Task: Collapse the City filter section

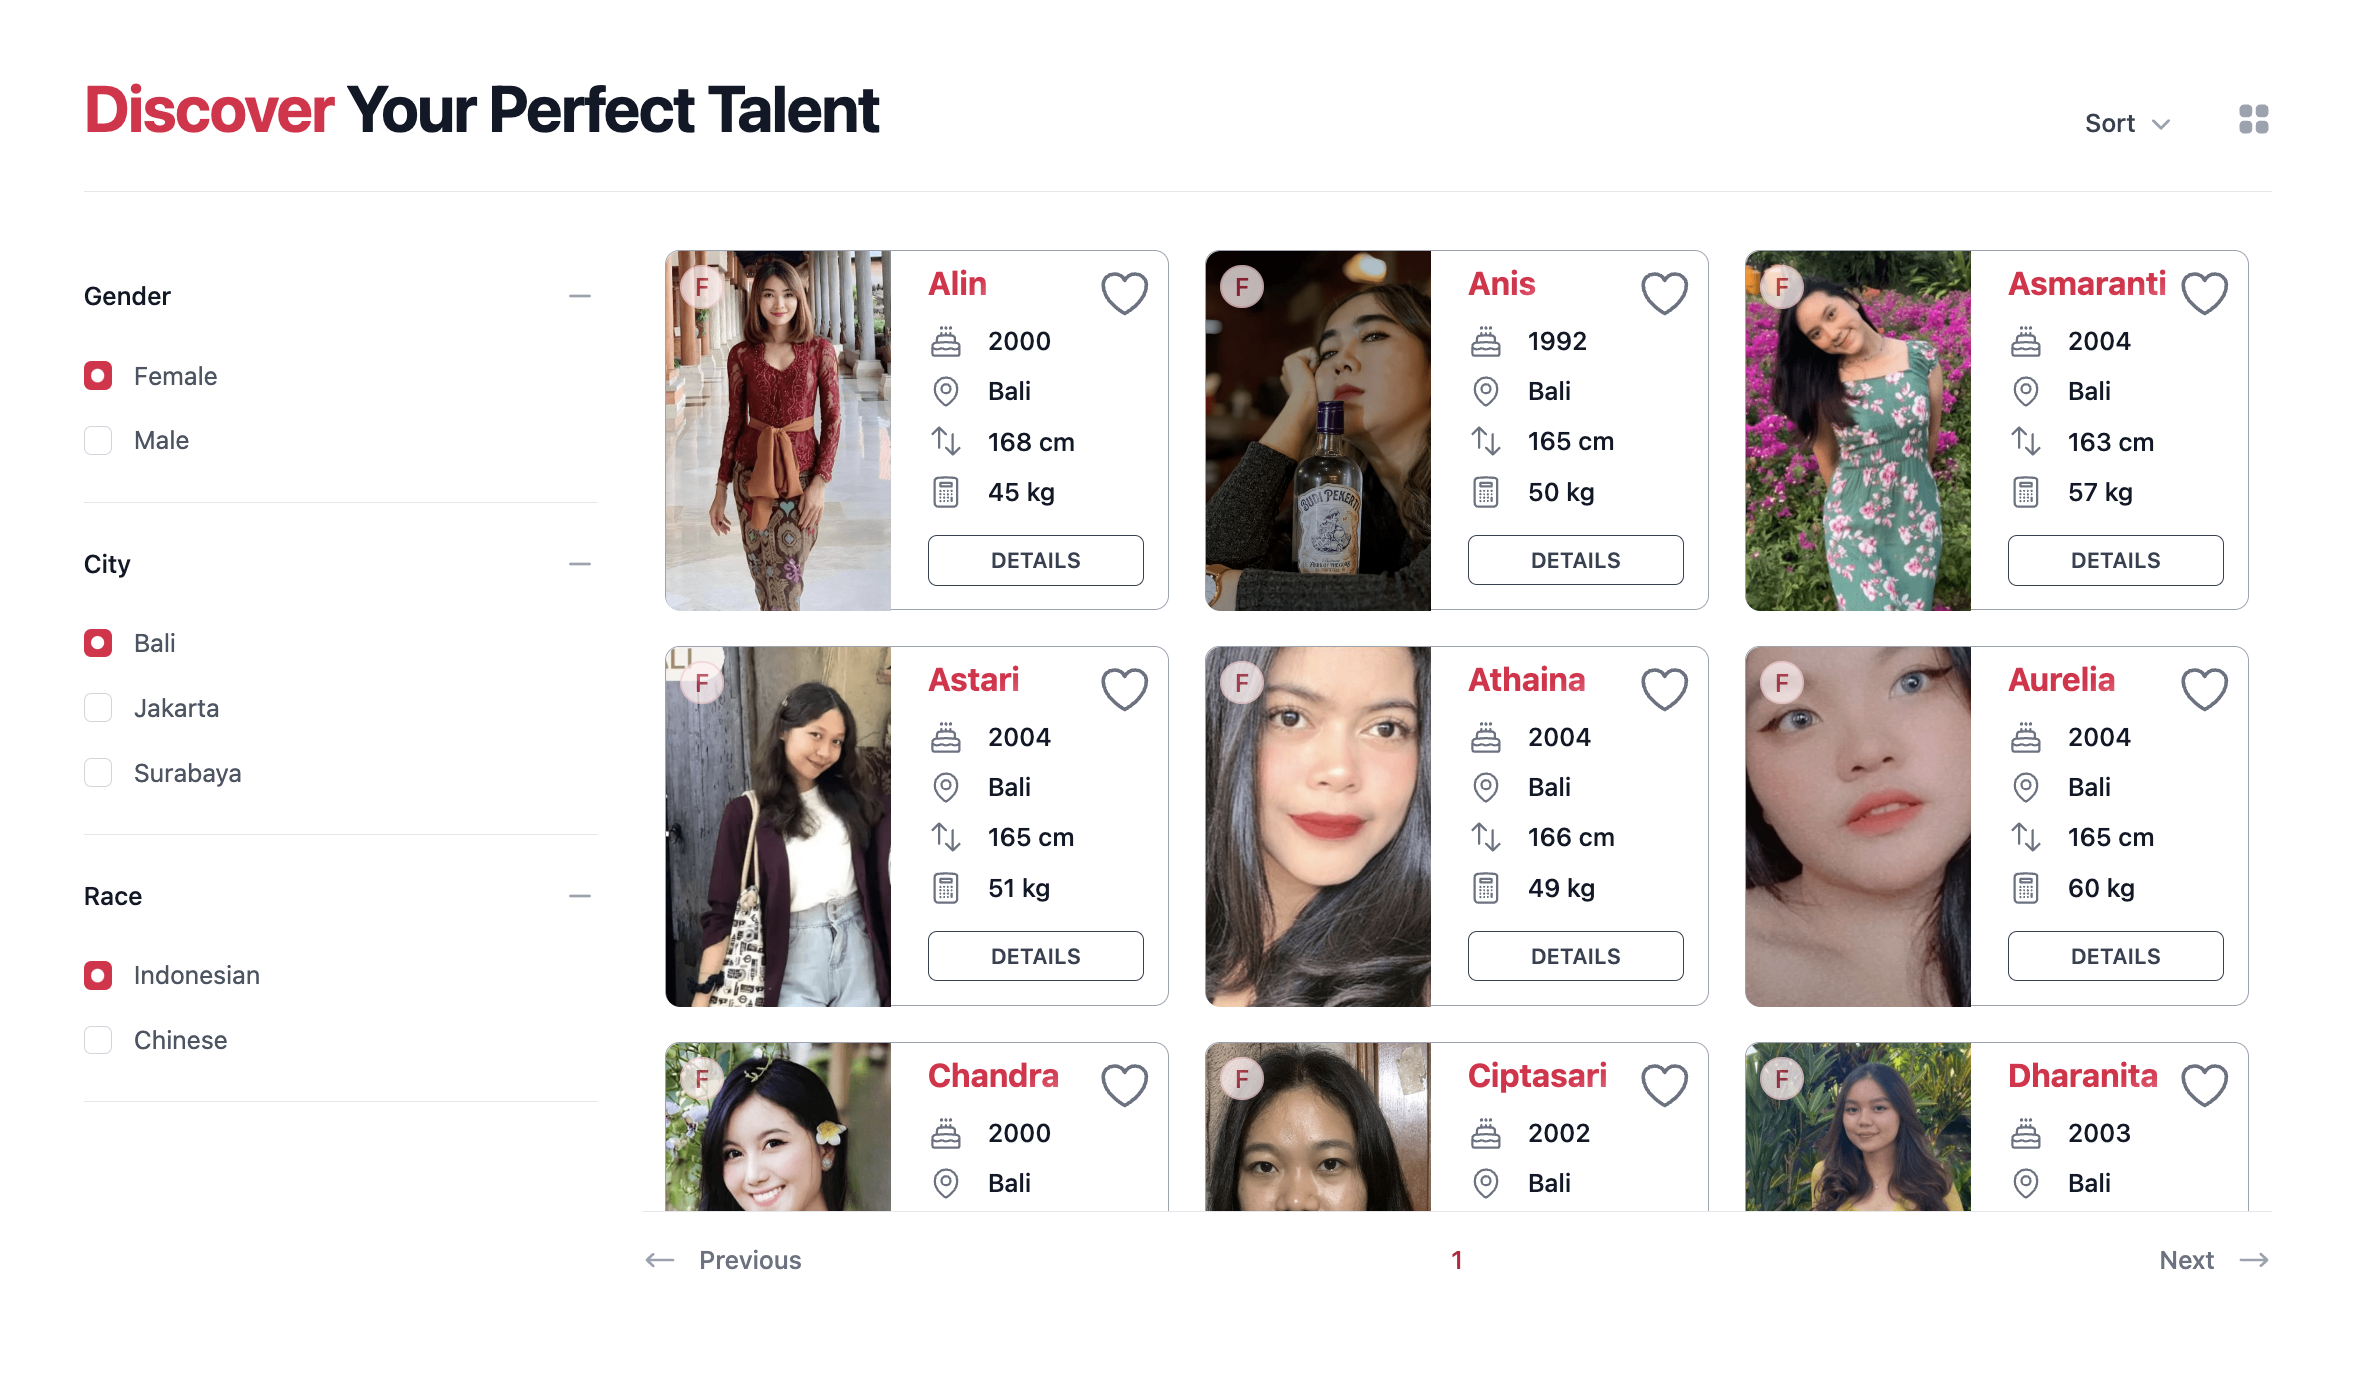Action: click(580, 564)
